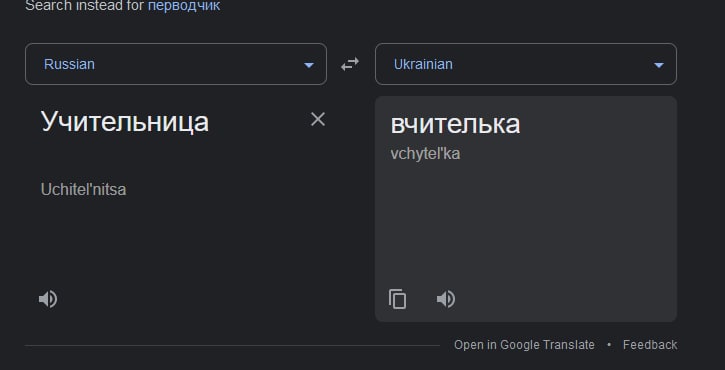Image resolution: width=725 pixels, height=370 pixels.
Task: Listen to the Russian source pronunciation
Action: (x=48, y=299)
